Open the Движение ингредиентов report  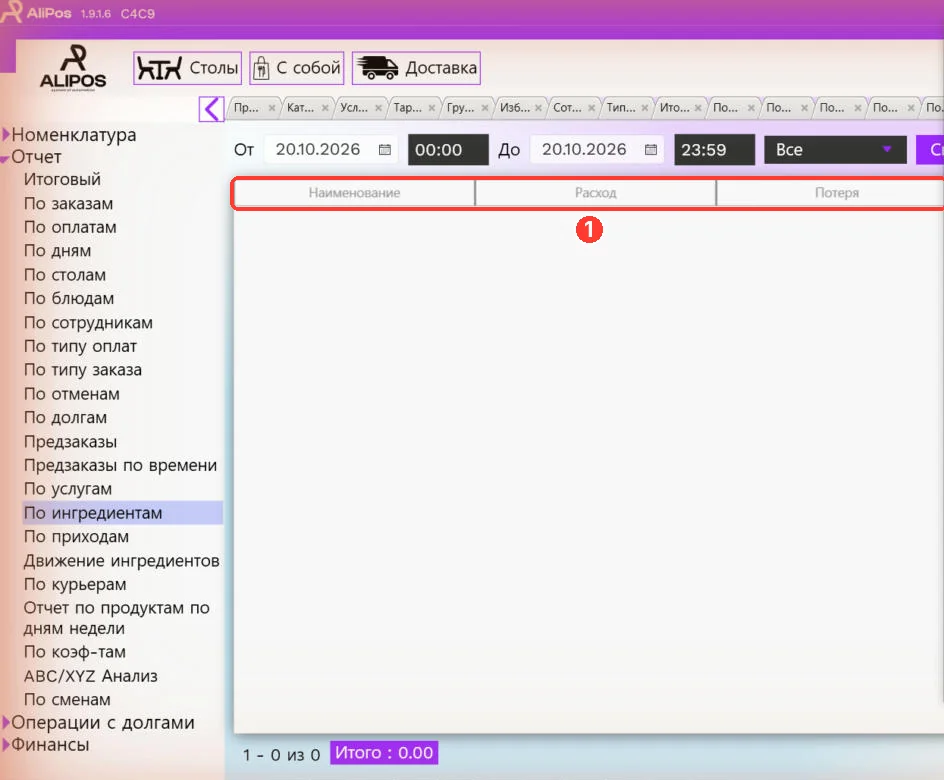[x=122, y=560]
